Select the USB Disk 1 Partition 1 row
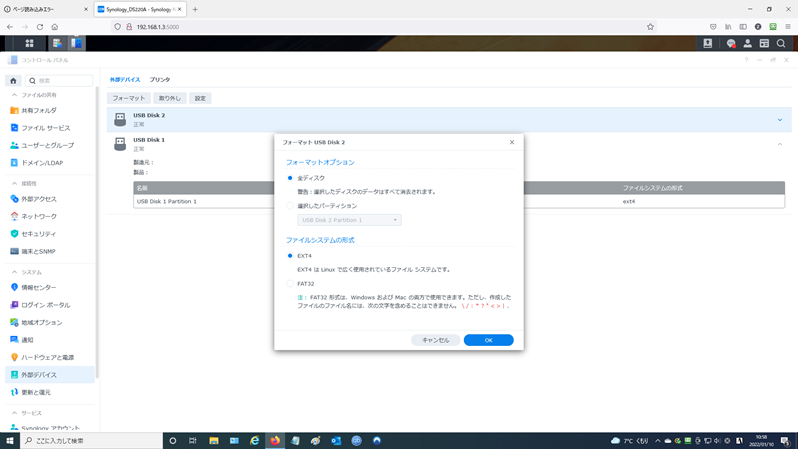798x449 pixels. (x=459, y=202)
